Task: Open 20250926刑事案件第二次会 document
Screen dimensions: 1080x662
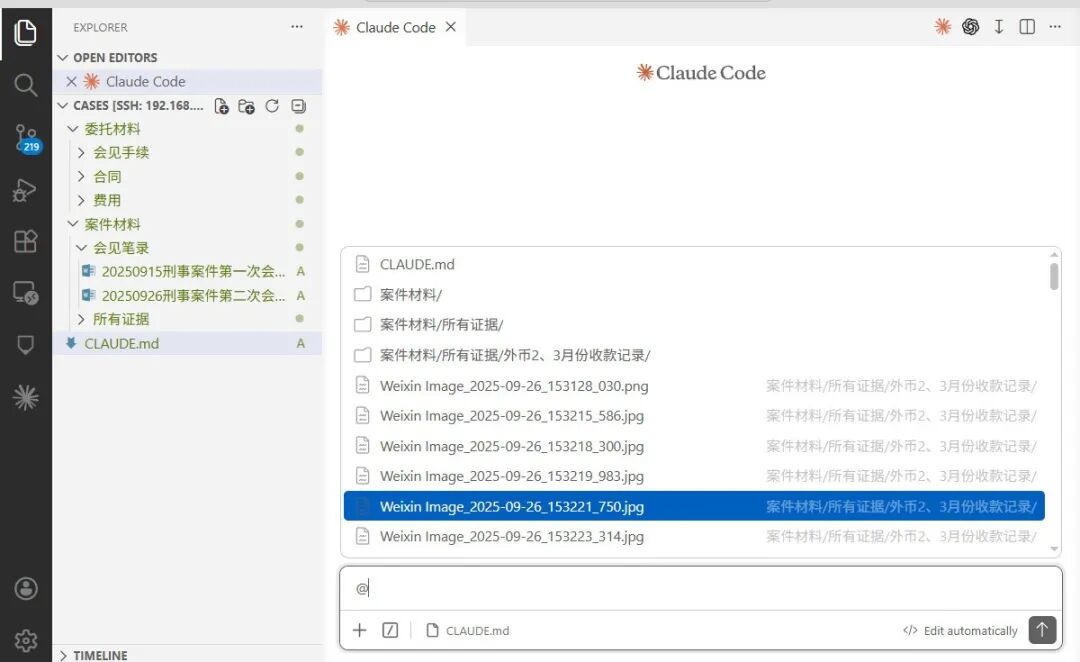Action: pos(187,296)
